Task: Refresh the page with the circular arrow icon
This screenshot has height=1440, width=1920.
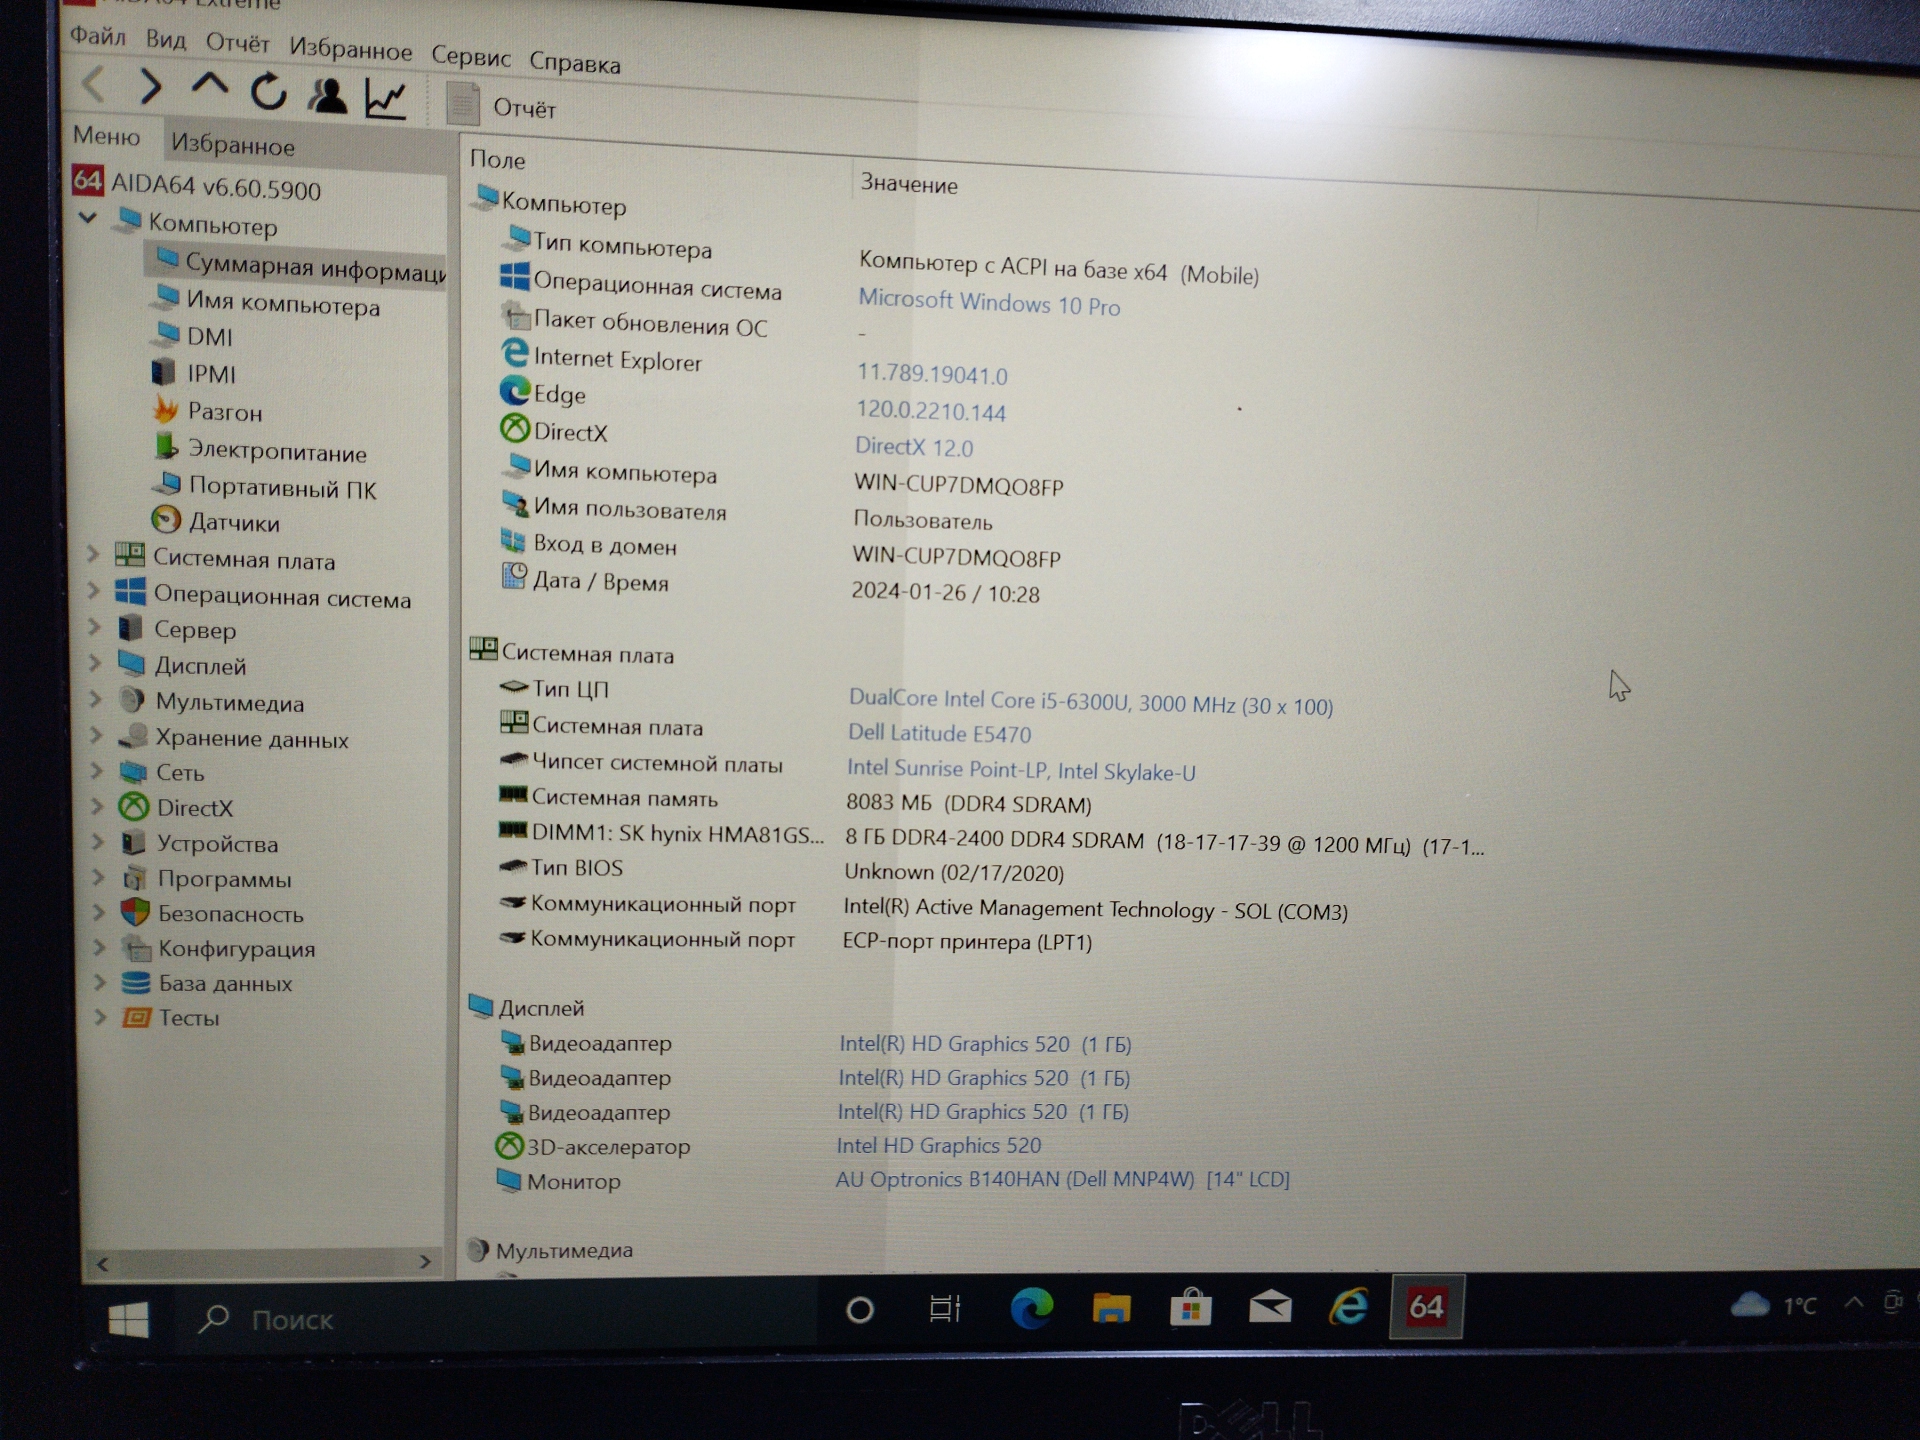Action: (x=268, y=92)
